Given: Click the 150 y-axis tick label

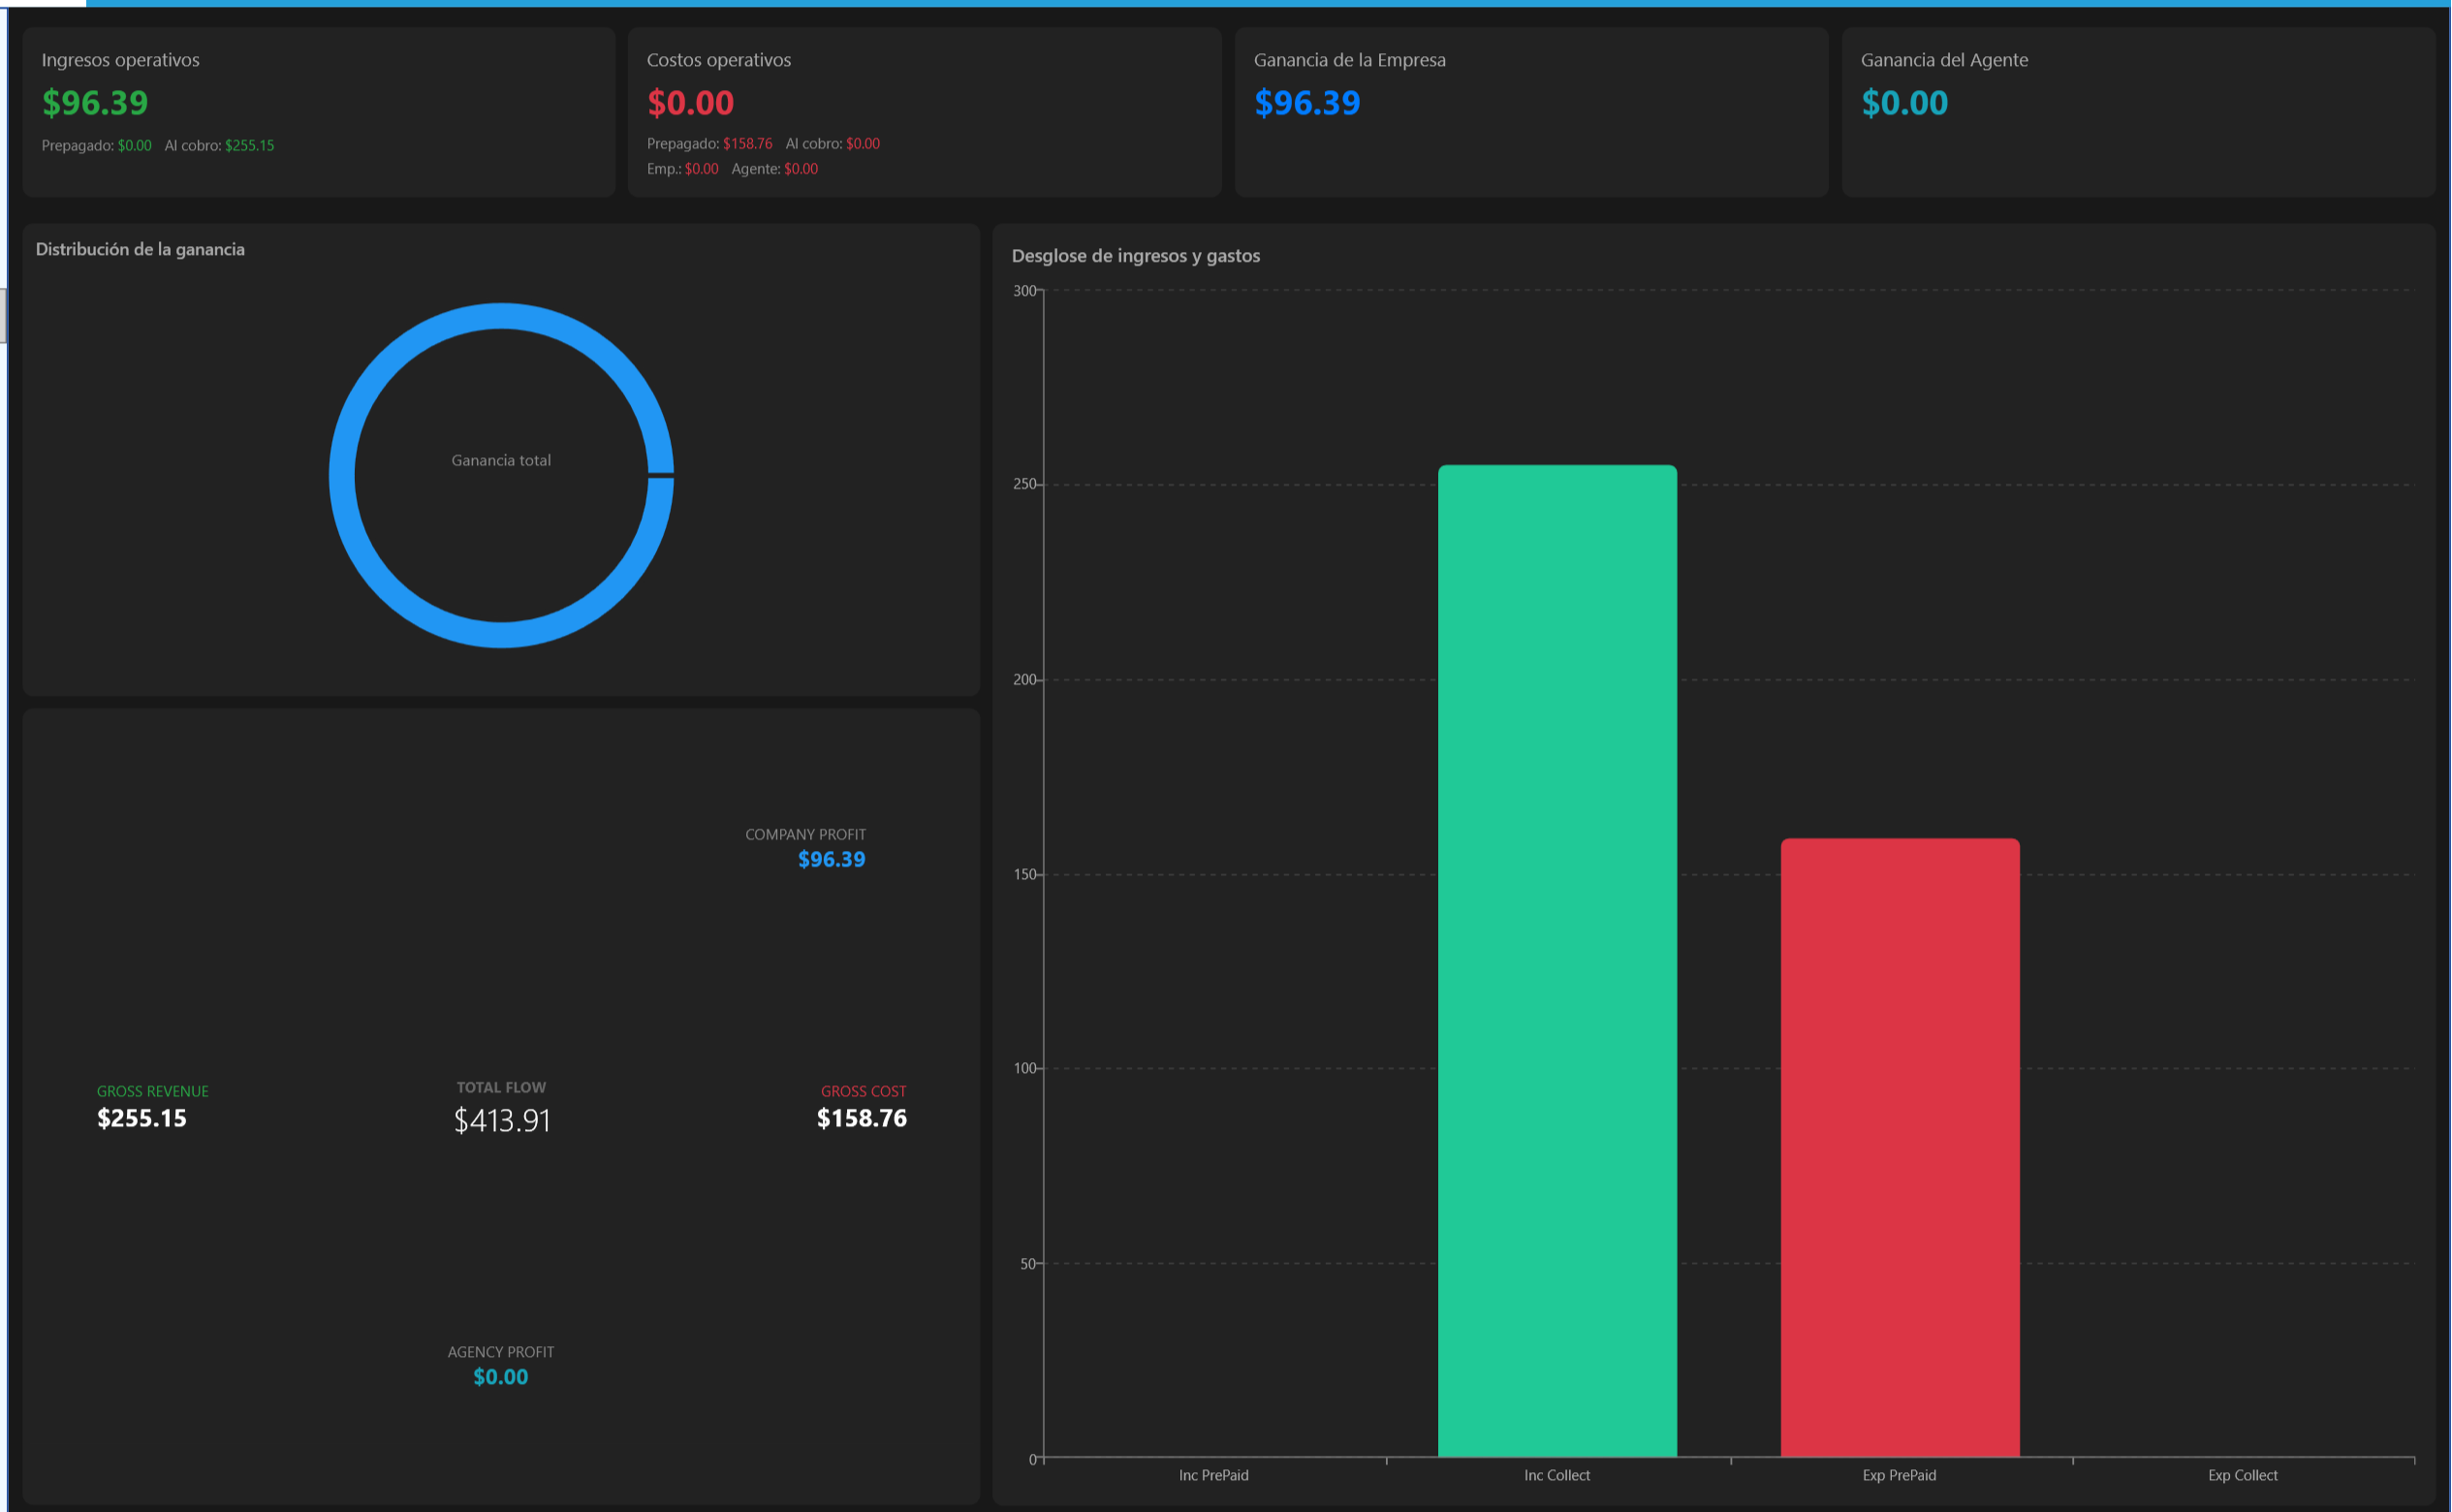Looking at the screenshot, I should click(x=1024, y=875).
